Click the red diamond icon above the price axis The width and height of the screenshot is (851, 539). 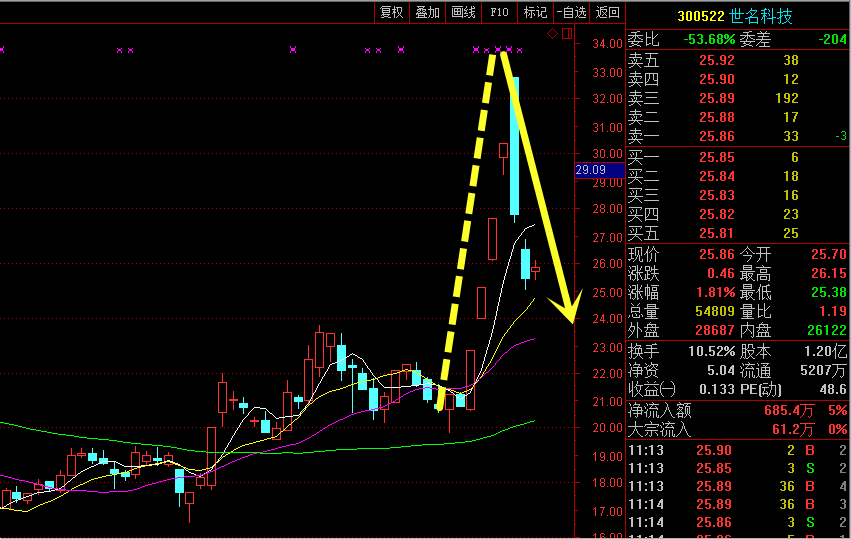(551, 34)
